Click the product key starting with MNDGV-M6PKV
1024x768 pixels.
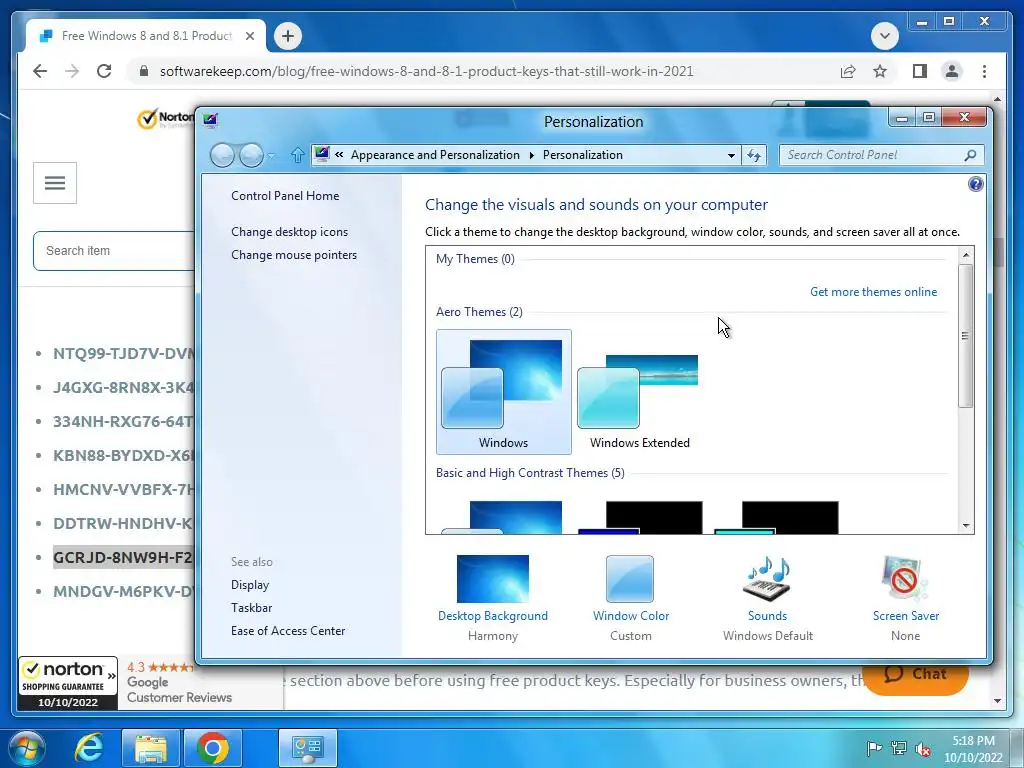point(123,591)
